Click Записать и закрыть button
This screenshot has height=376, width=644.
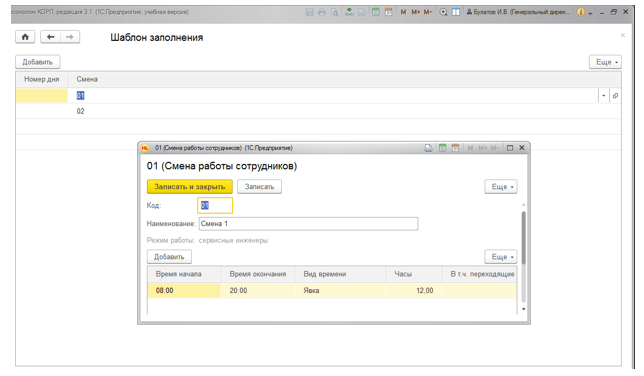point(190,187)
